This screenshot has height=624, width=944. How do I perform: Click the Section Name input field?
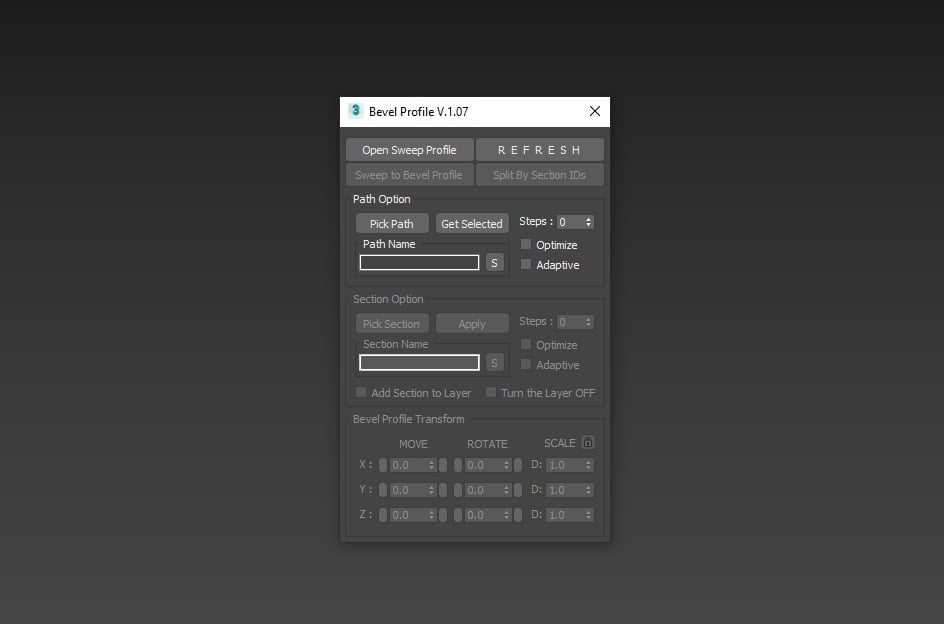coord(419,363)
